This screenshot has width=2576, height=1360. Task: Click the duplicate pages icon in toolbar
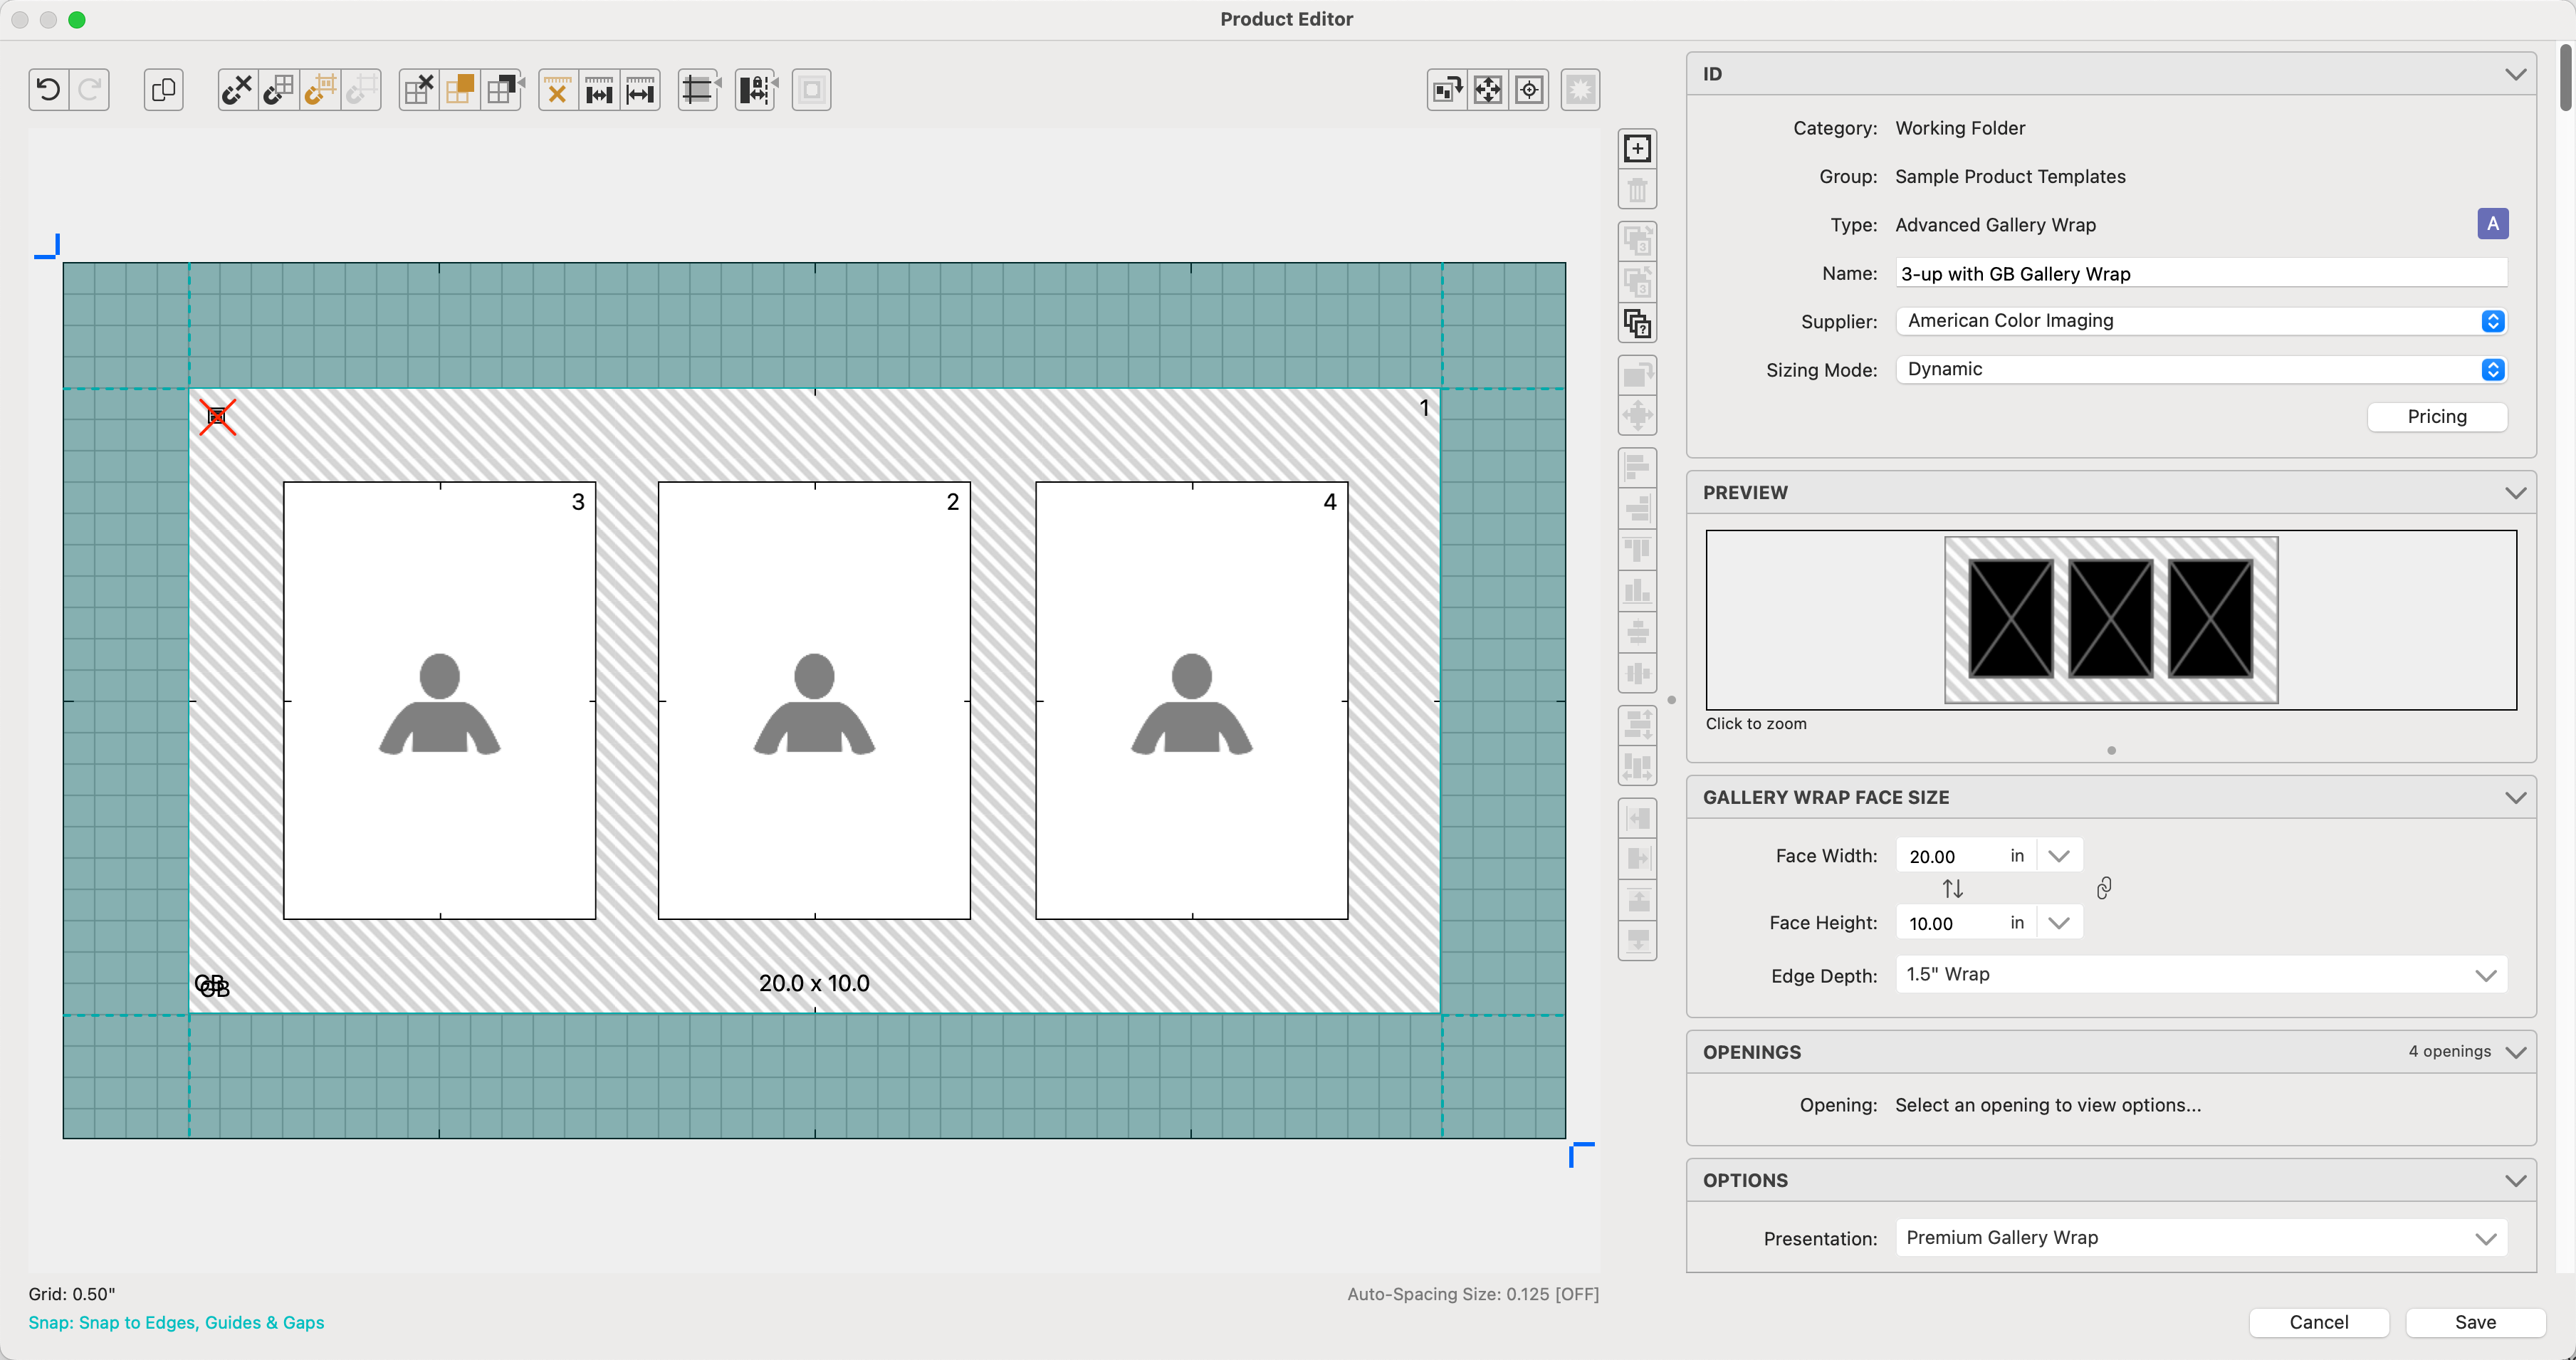163,90
